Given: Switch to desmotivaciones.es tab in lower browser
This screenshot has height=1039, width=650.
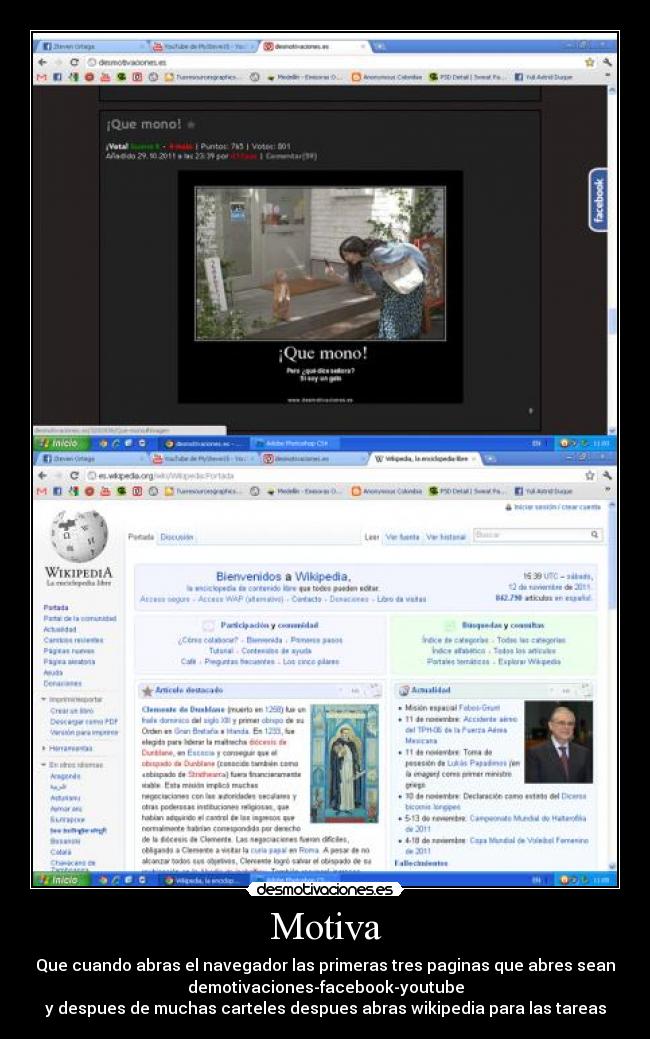Looking at the screenshot, I should (x=311, y=459).
